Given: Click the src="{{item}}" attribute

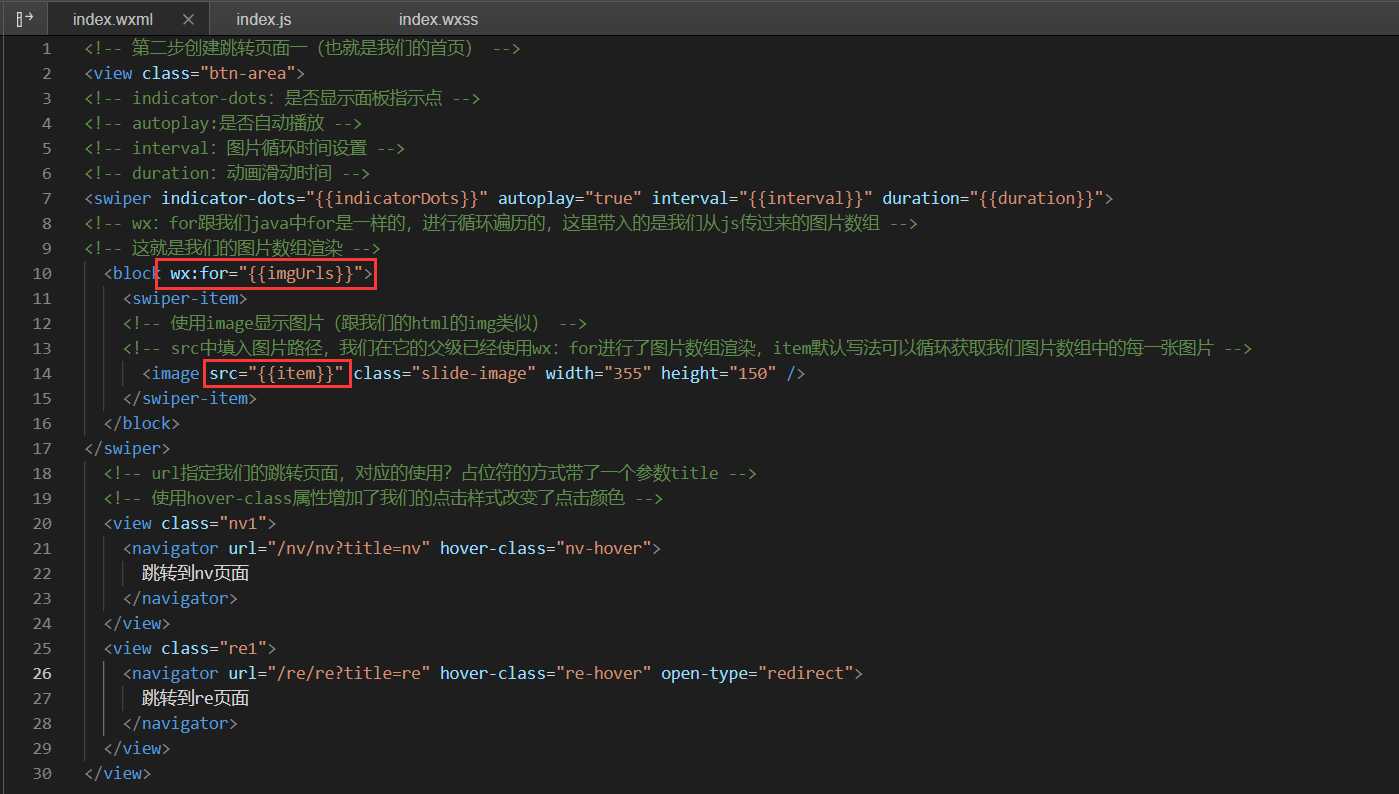Looking at the screenshot, I should [x=277, y=373].
